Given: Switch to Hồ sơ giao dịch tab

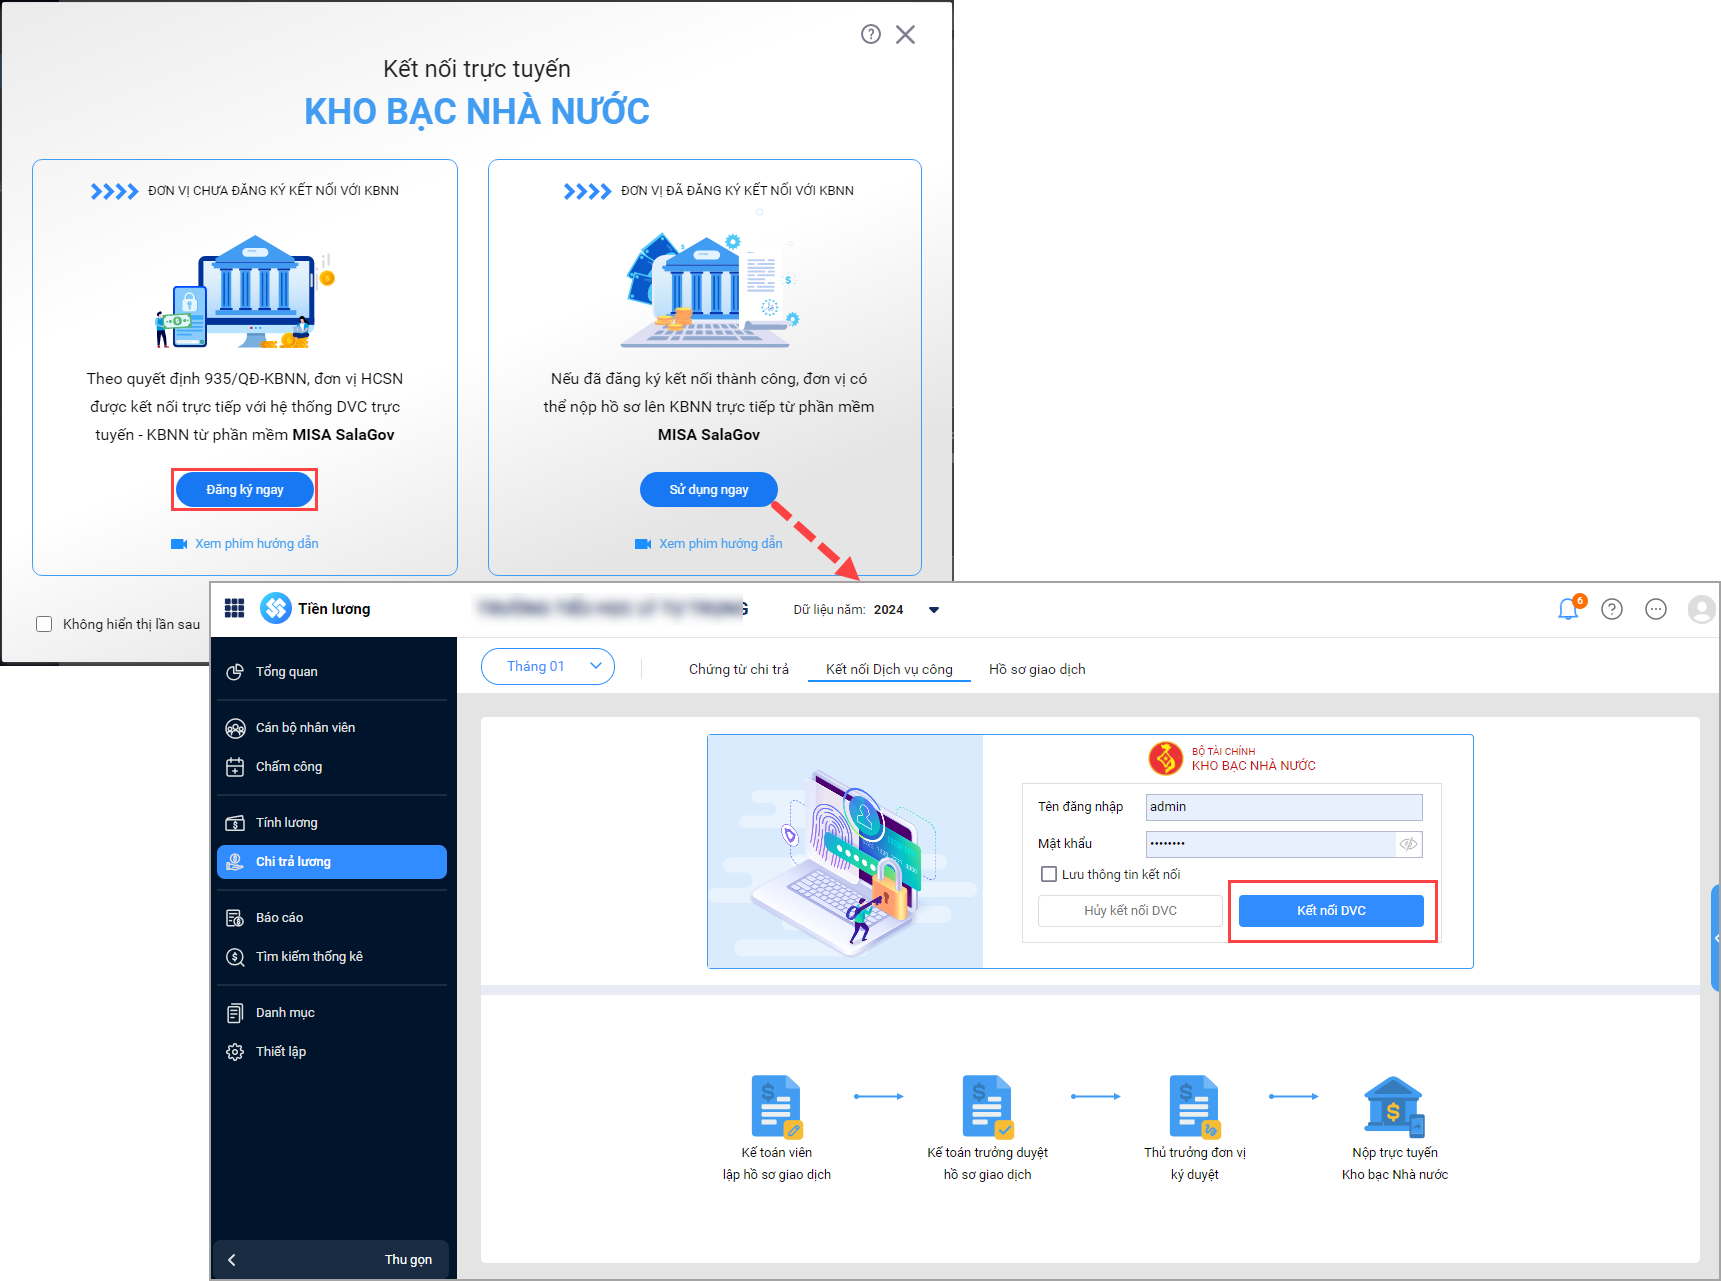Looking at the screenshot, I should click(x=1037, y=670).
